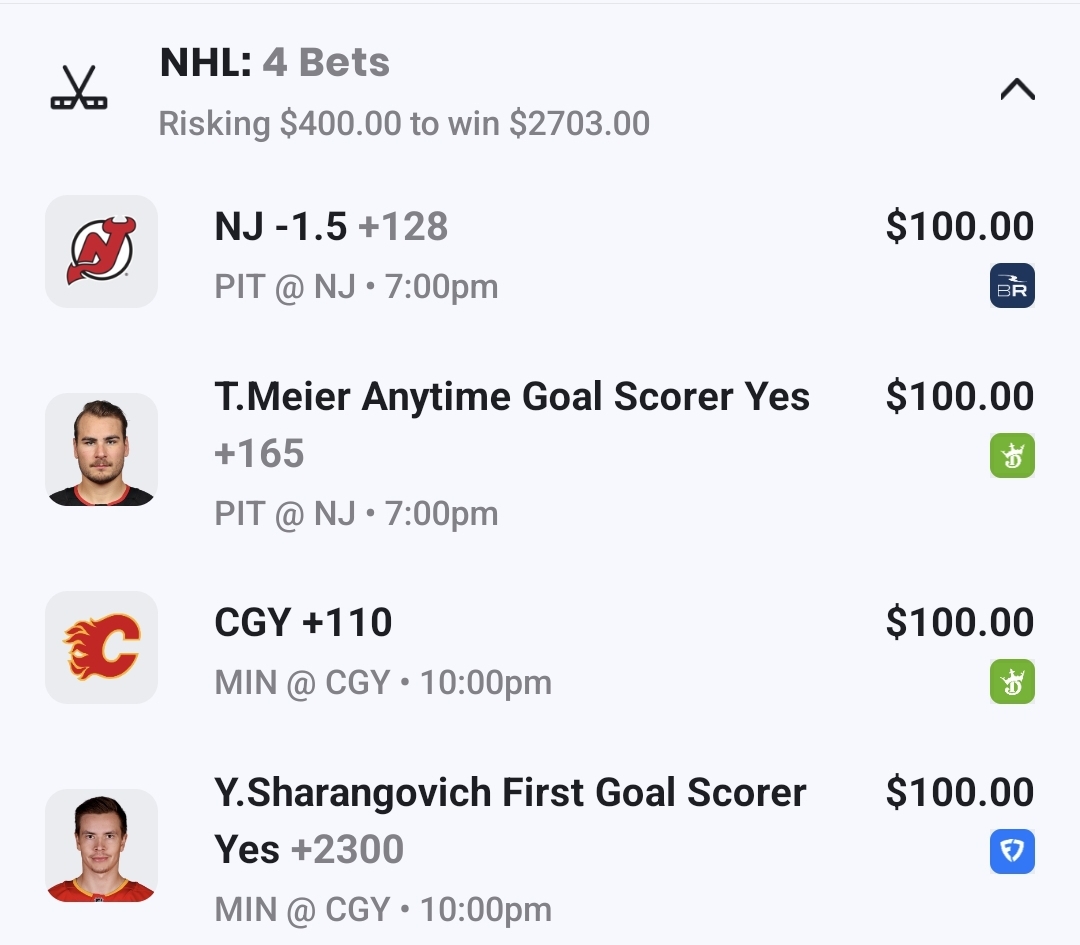Click the NHL hockey sticks icon
This screenshot has height=945, width=1080.
[79, 89]
